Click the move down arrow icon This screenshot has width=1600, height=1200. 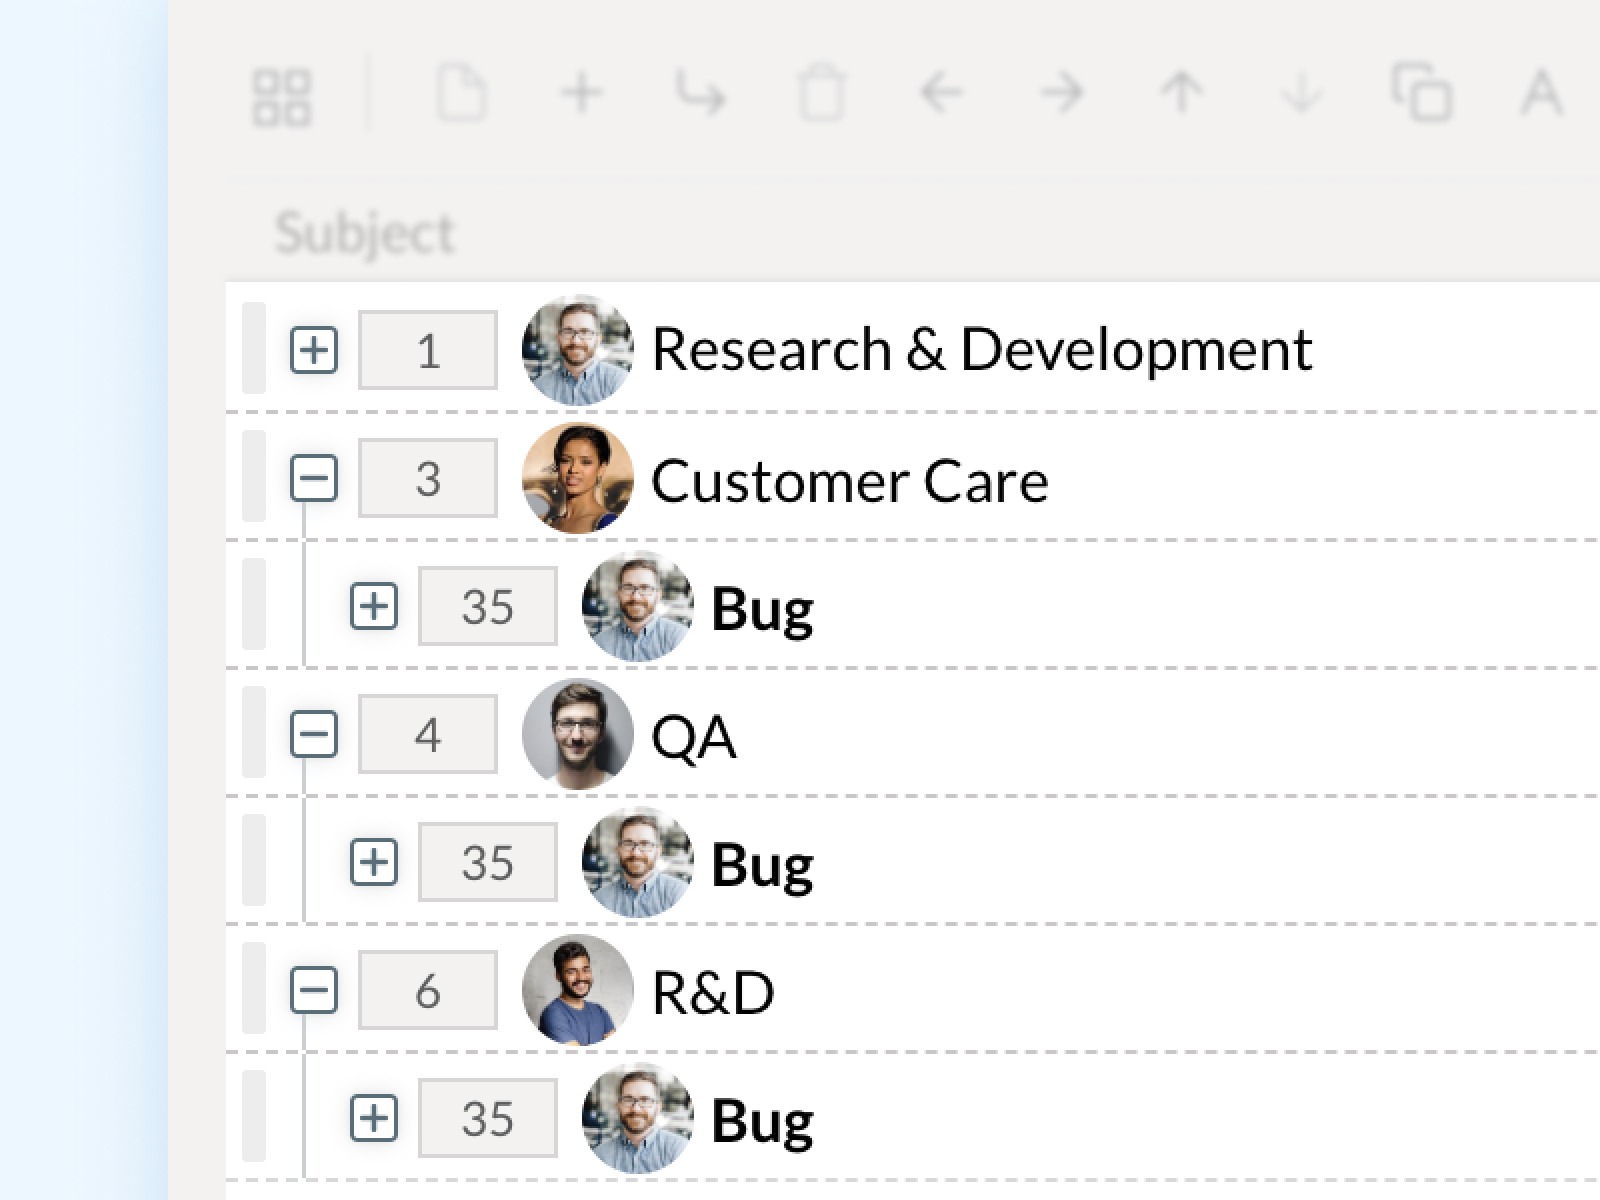[1301, 94]
